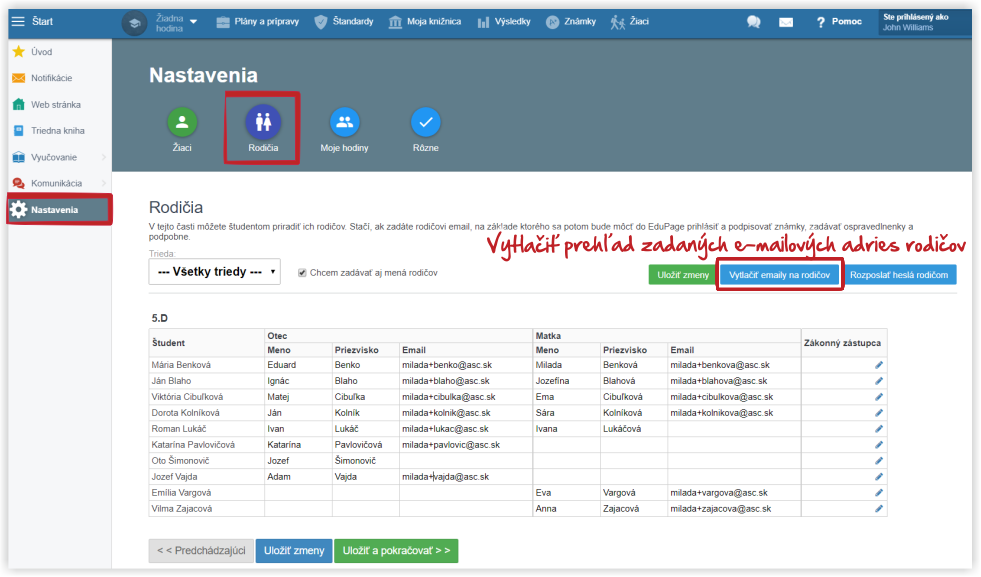Edit legal guardian for Dorota Kolníková
Screen dimensions: 981x577
pos(878,413)
